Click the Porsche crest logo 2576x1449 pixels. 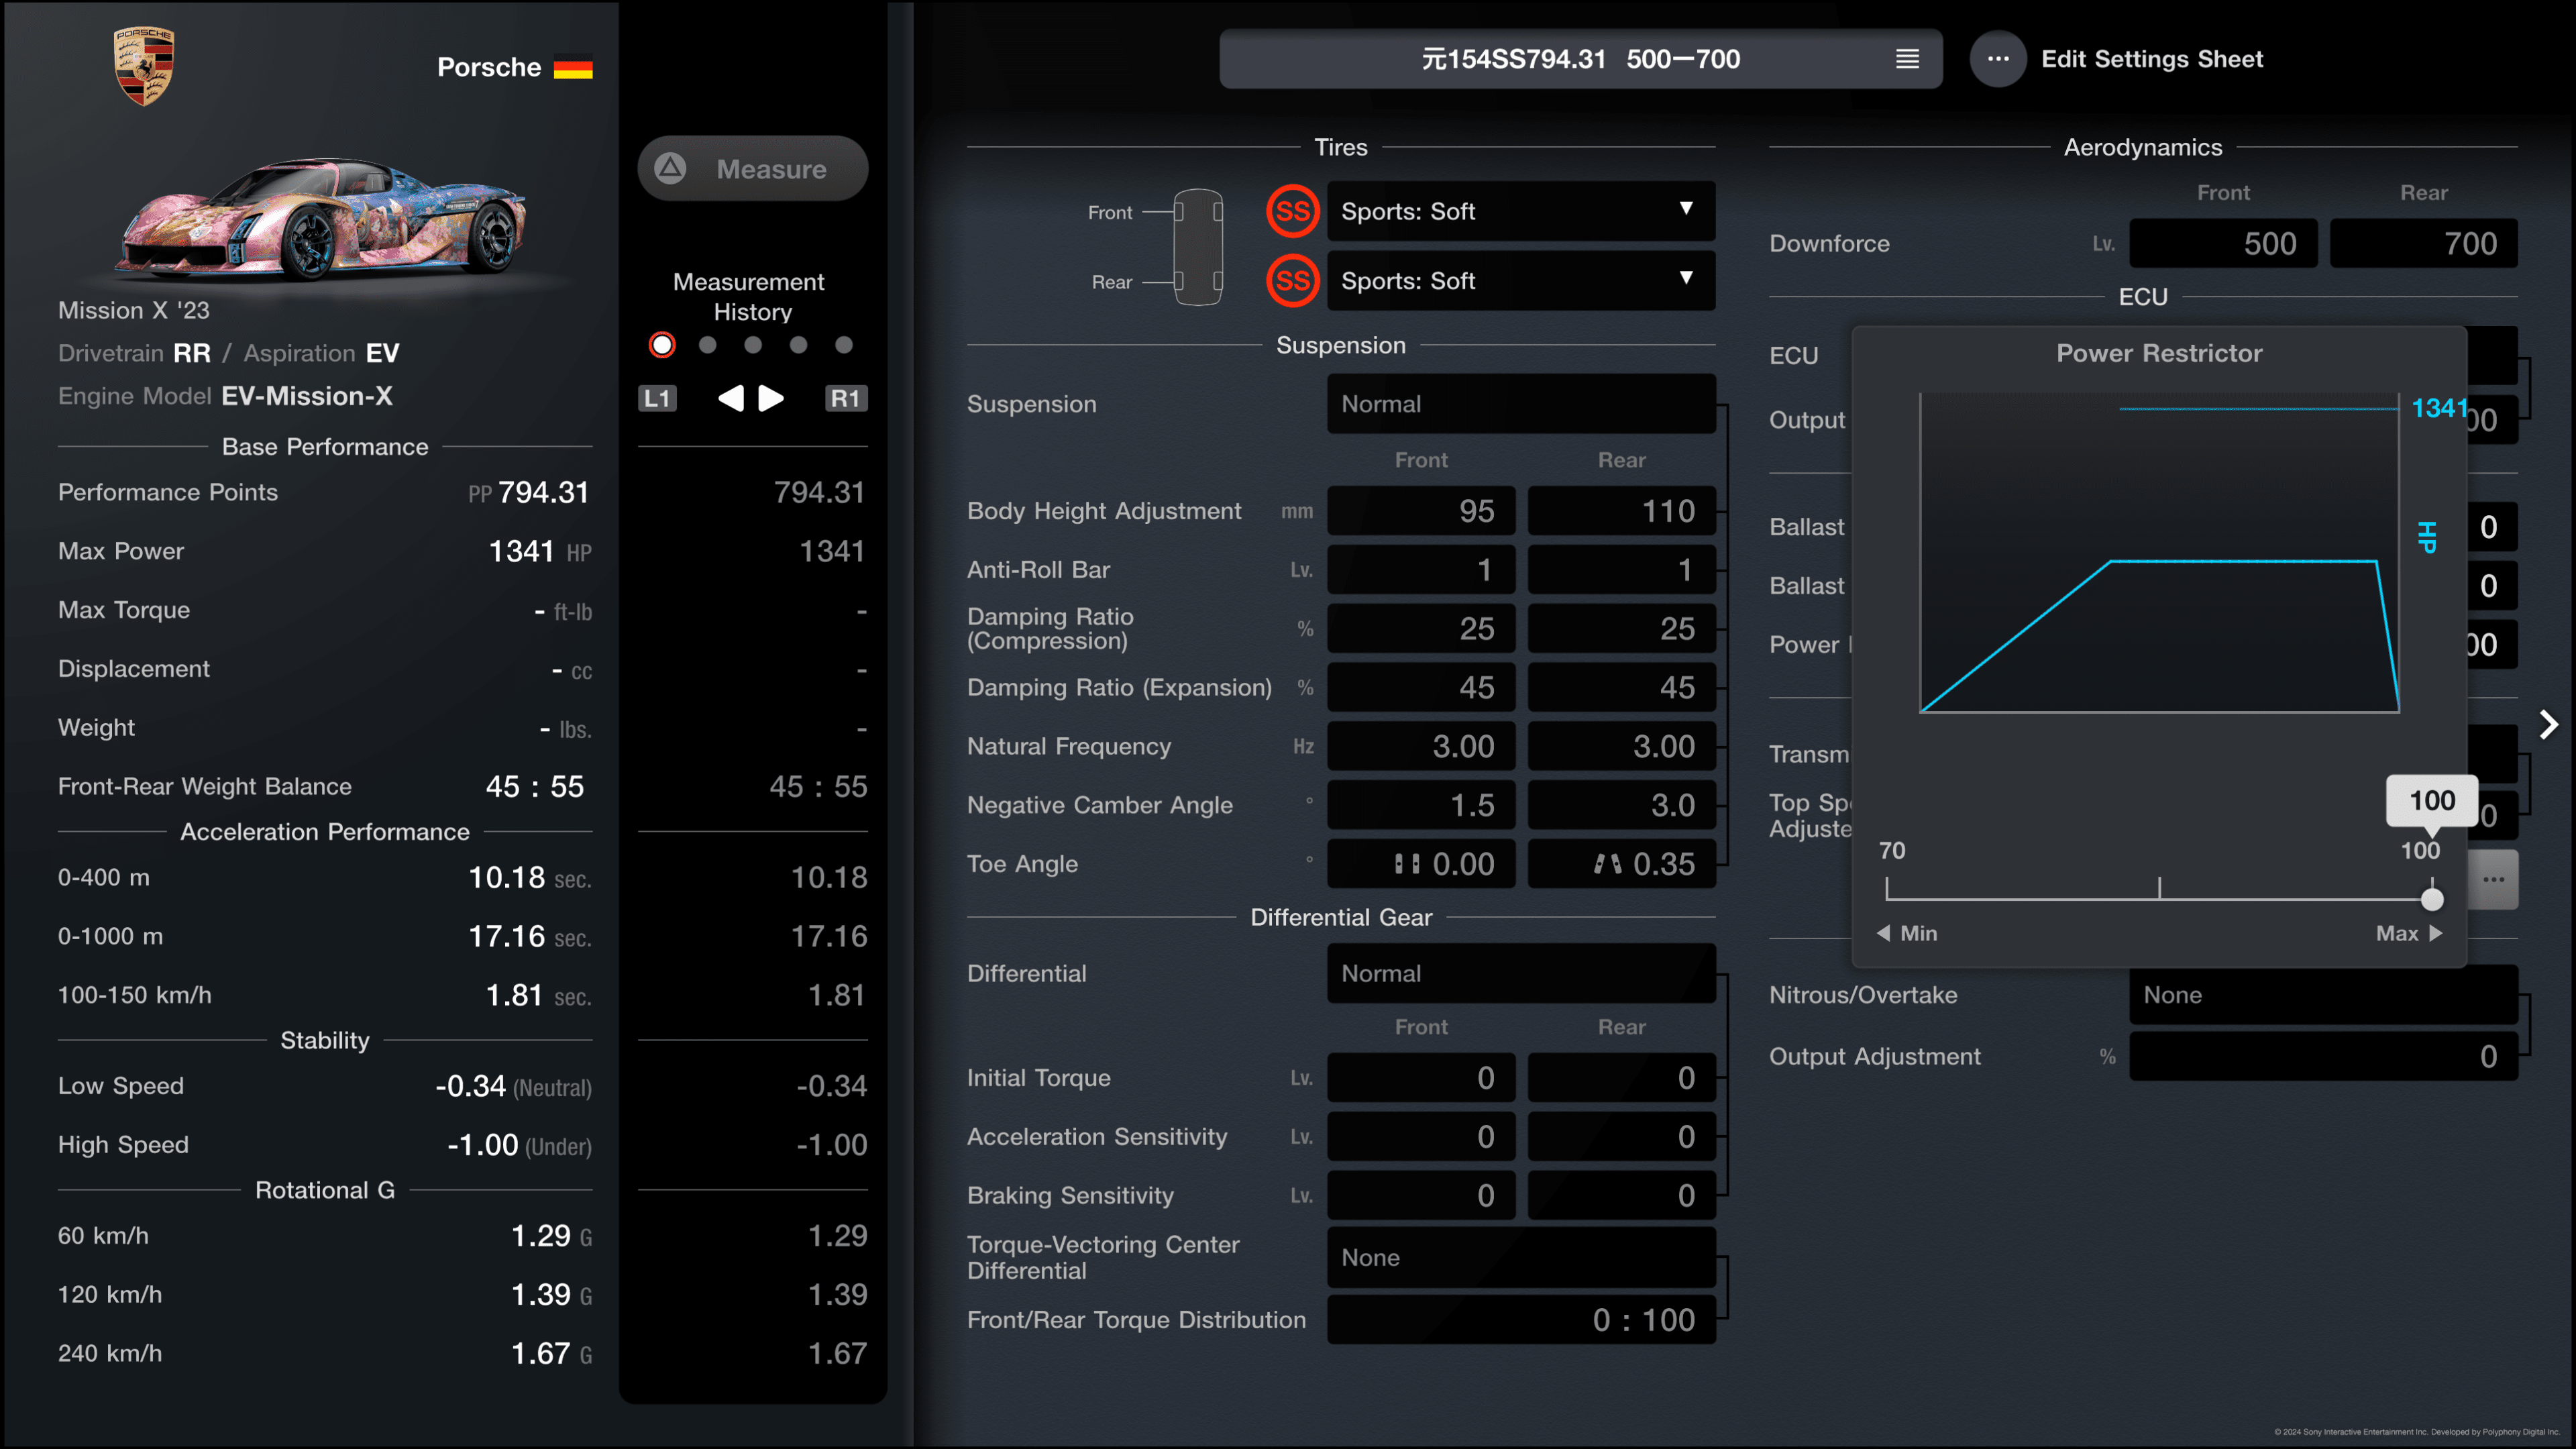click(x=144, y=66)
